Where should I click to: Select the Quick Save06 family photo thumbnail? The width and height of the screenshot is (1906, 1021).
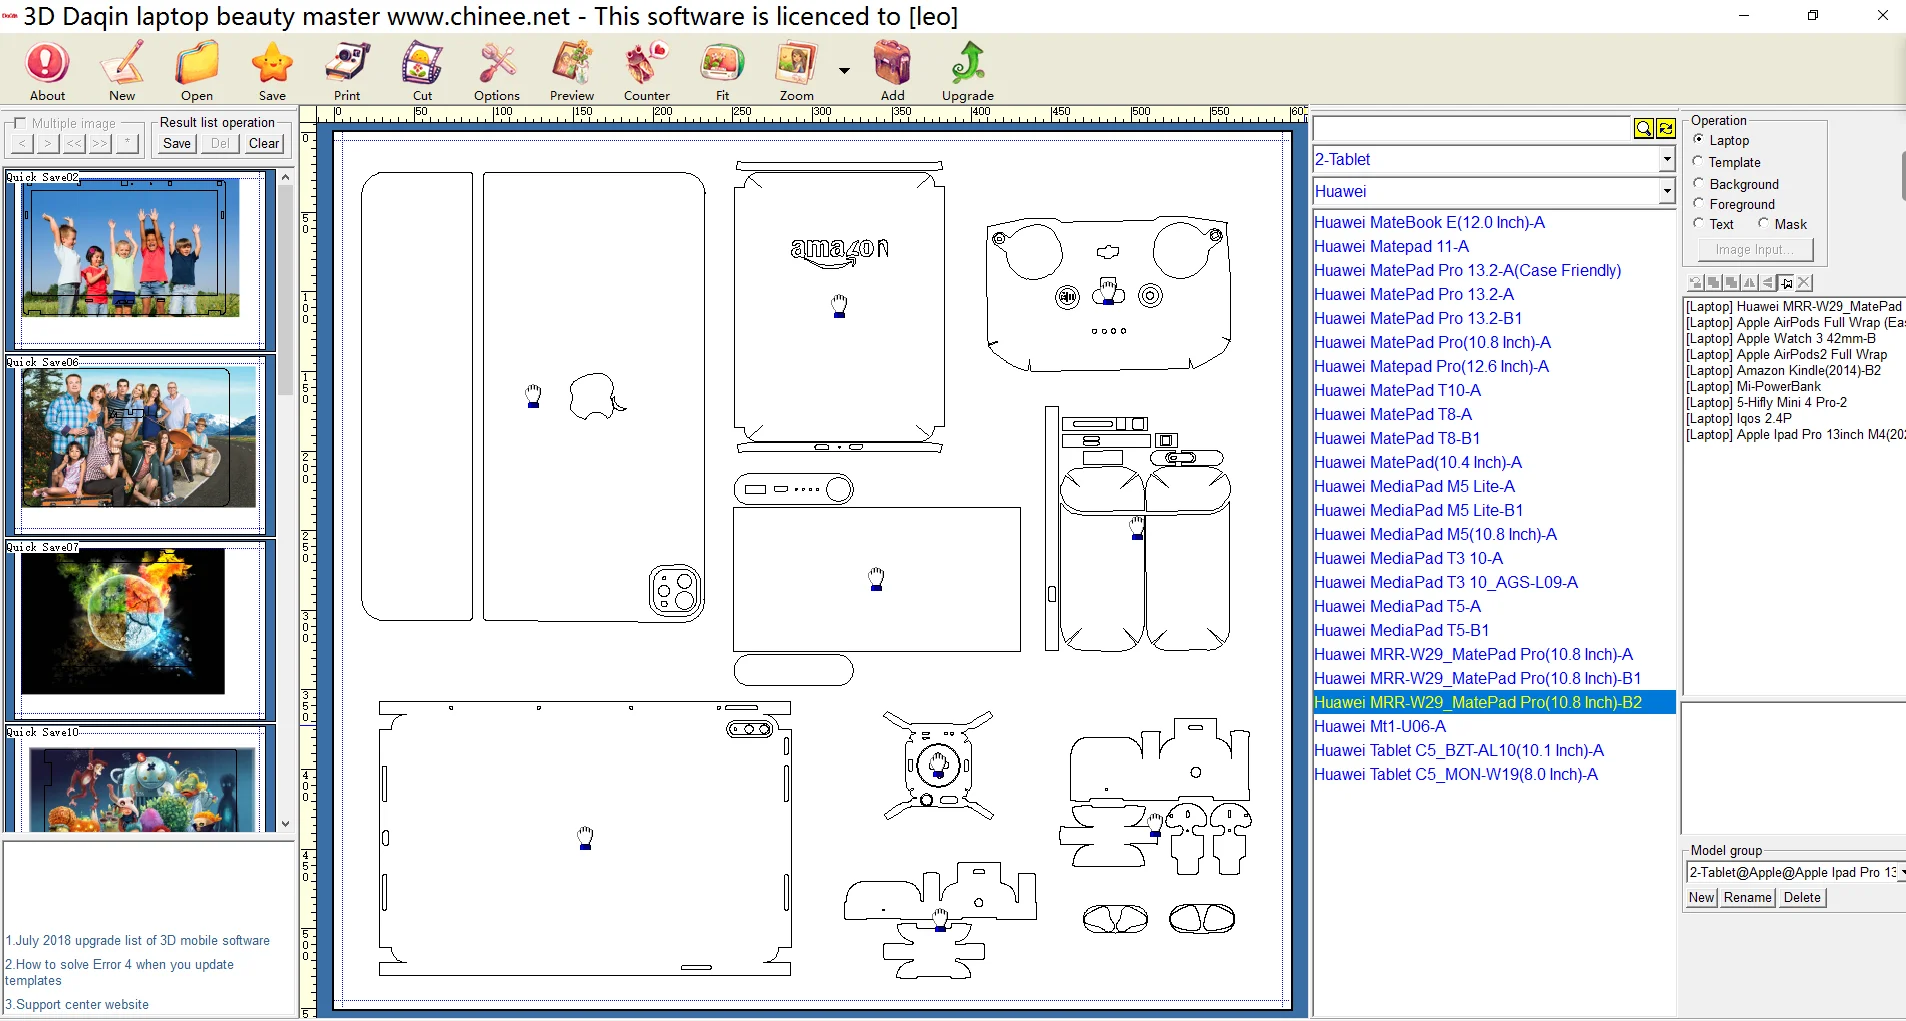point(139,439)
